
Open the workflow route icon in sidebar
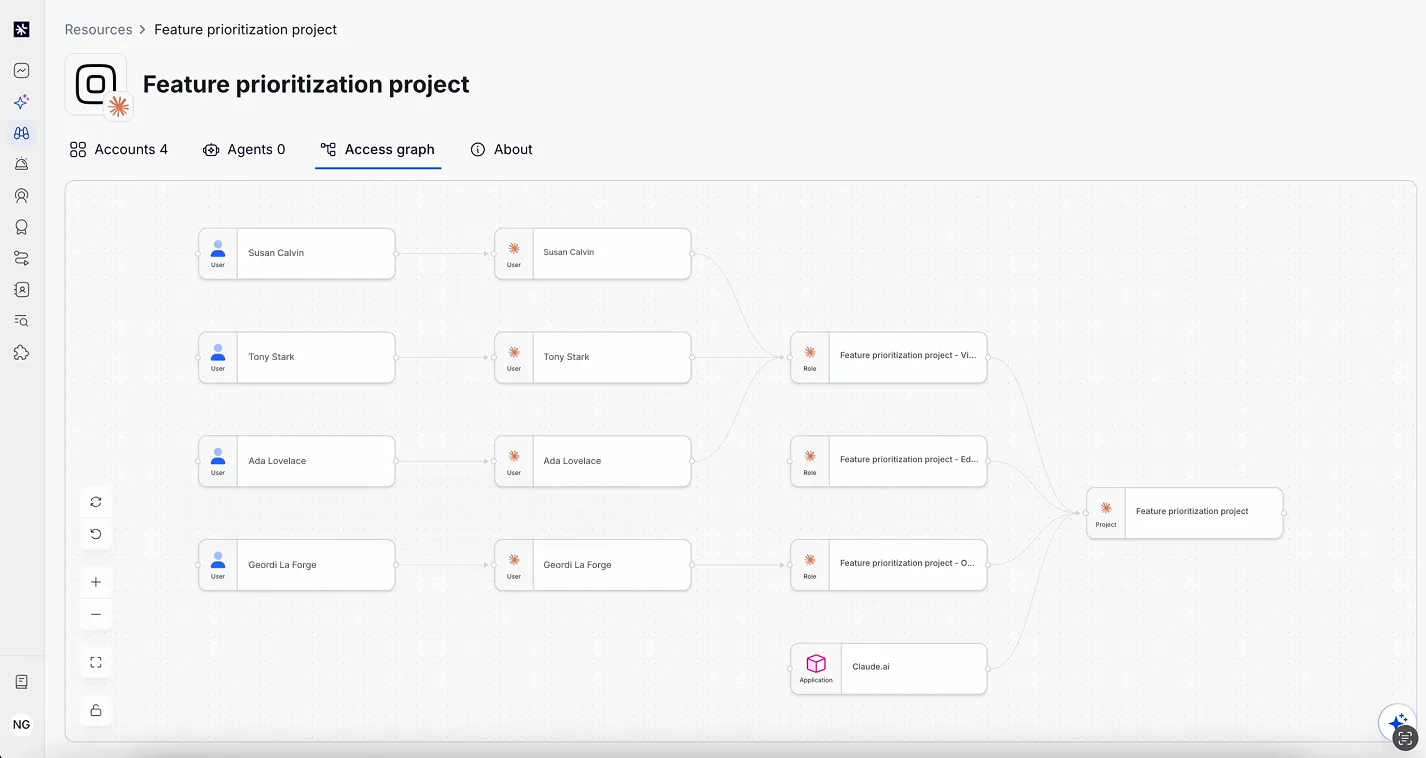click(21, 258)
